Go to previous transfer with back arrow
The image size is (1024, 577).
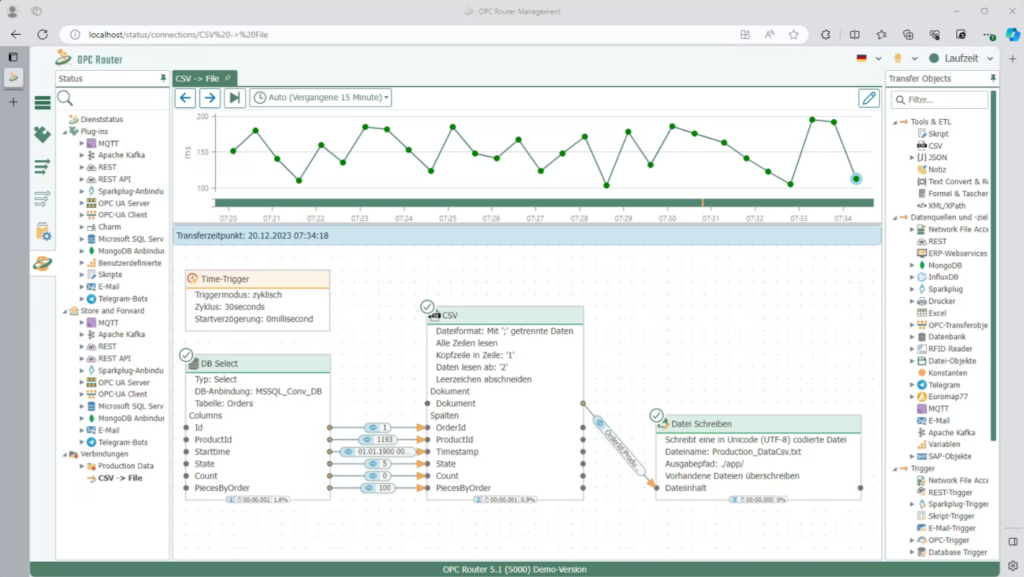[185, 98]
